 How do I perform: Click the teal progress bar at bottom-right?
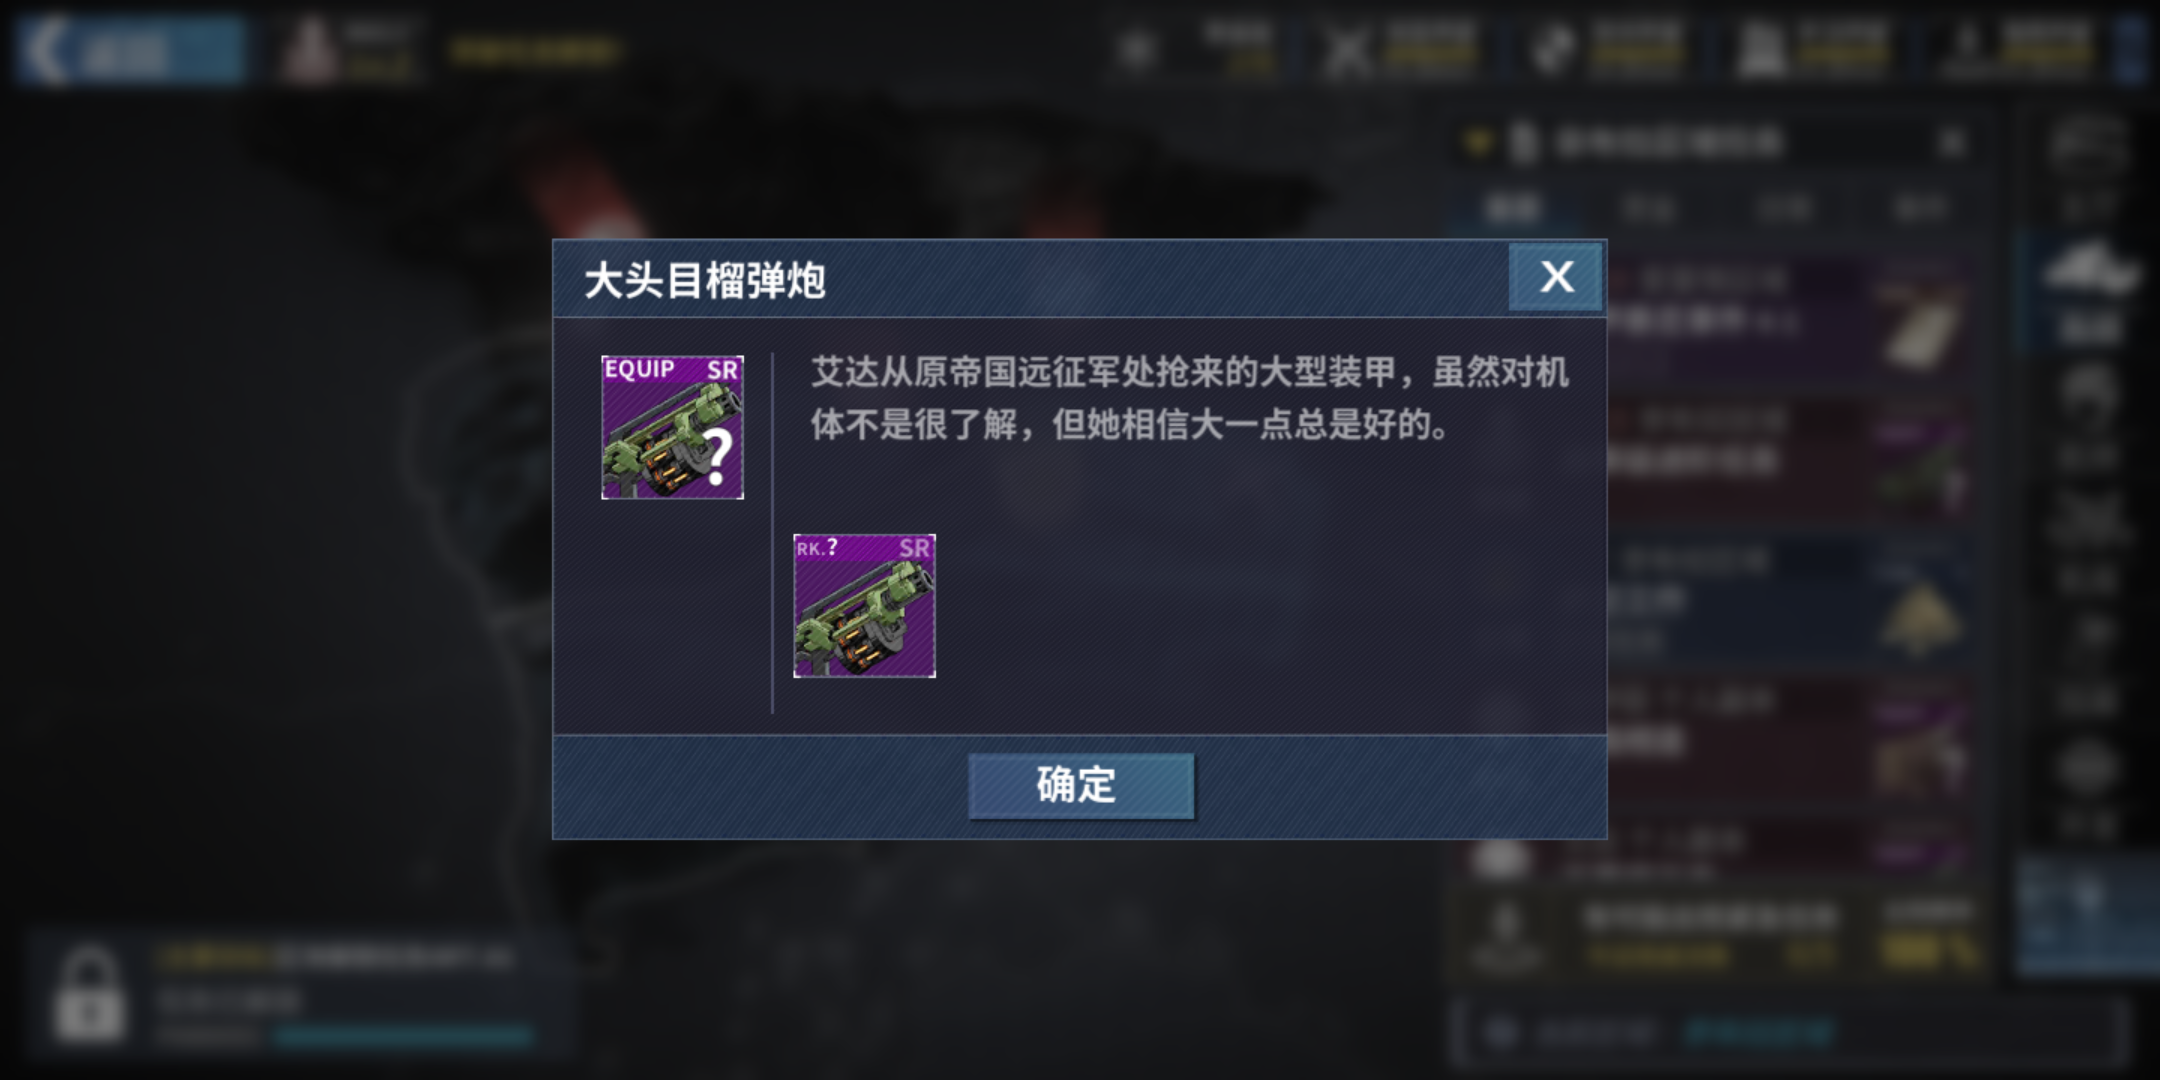1758,1031
